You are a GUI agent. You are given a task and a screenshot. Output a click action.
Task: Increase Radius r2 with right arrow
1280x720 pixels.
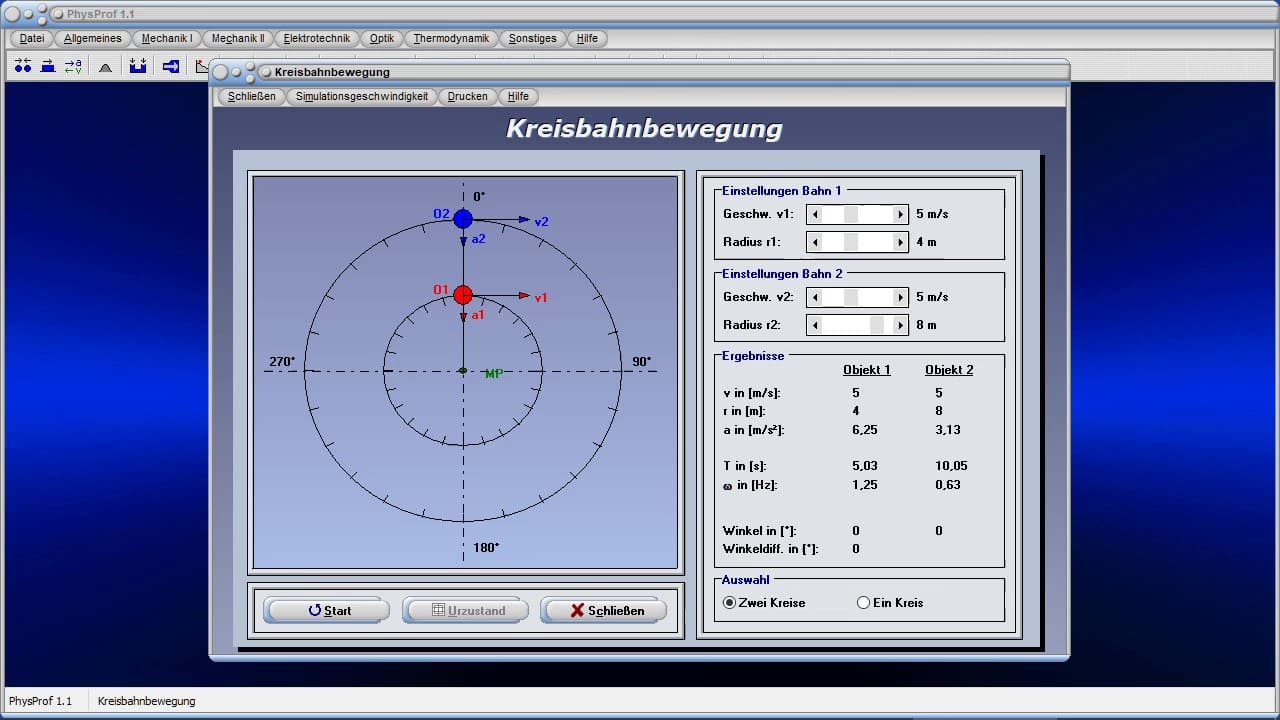pos(901,325)
